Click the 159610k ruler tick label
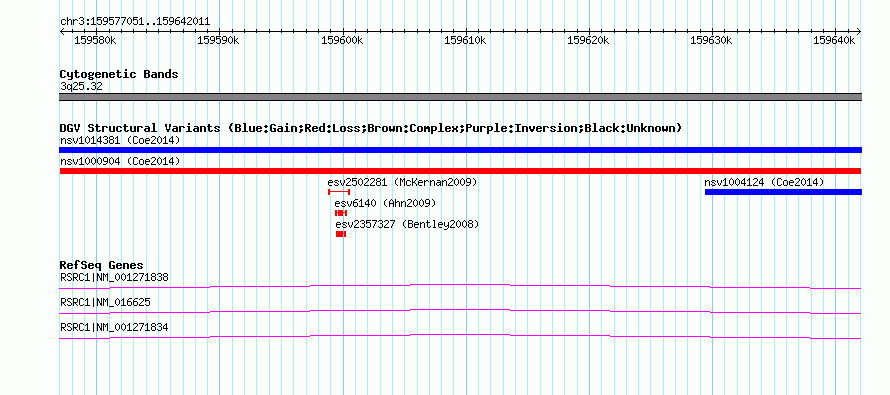This screenshot has height=395, width=890. tap(465, 40)
